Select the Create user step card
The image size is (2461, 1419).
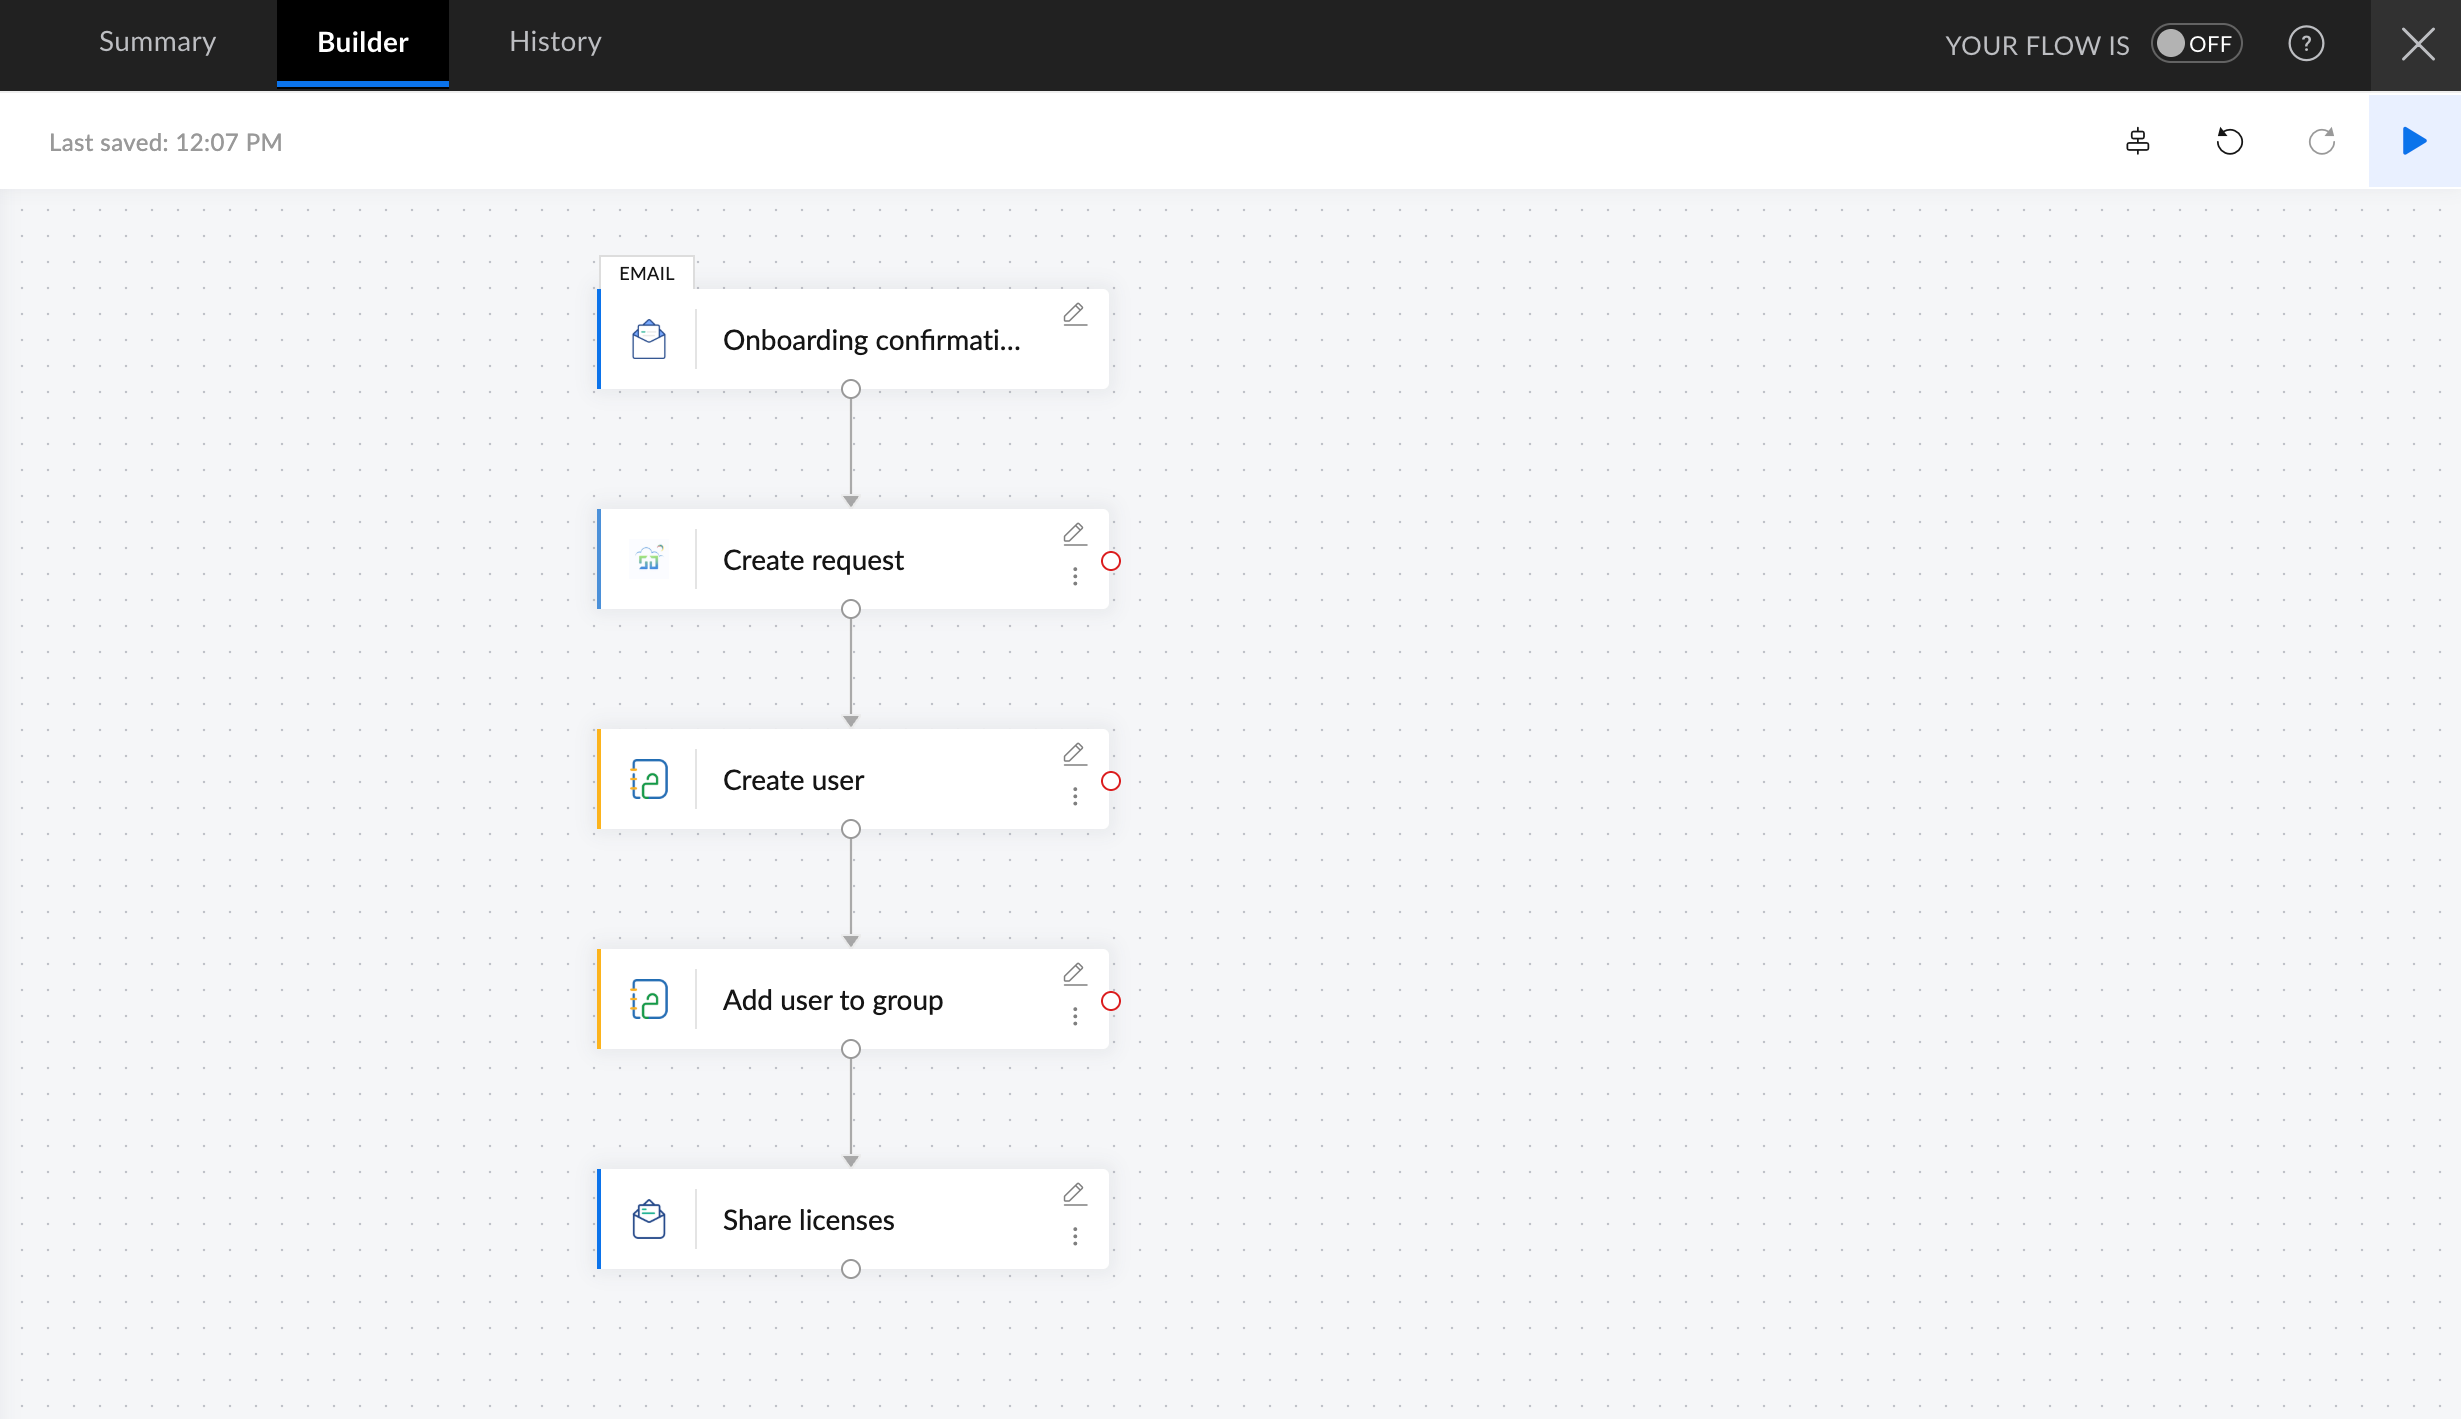[850, 780]
